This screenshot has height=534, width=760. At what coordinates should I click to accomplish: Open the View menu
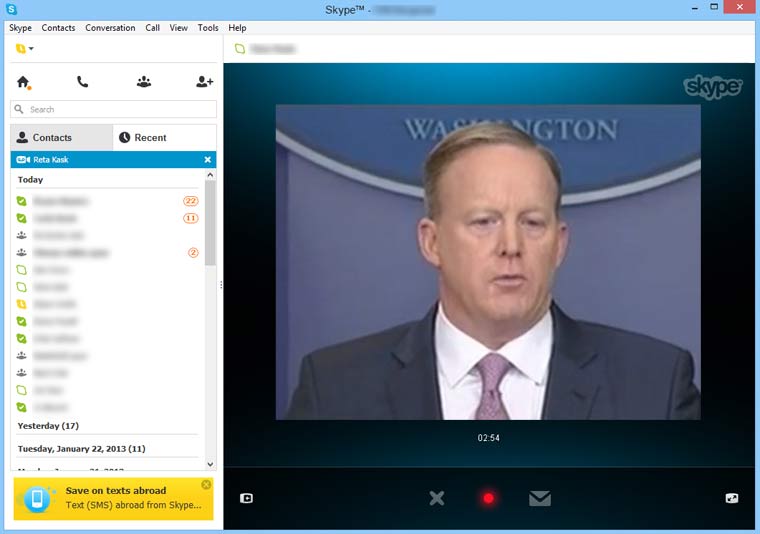(x=178, y=28)
